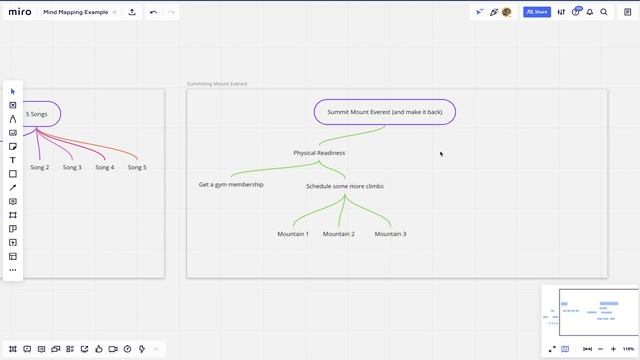The width and height of the screenshot is (640, 360).
Task: Export the board with upload icon
Action: pos(132,12)
